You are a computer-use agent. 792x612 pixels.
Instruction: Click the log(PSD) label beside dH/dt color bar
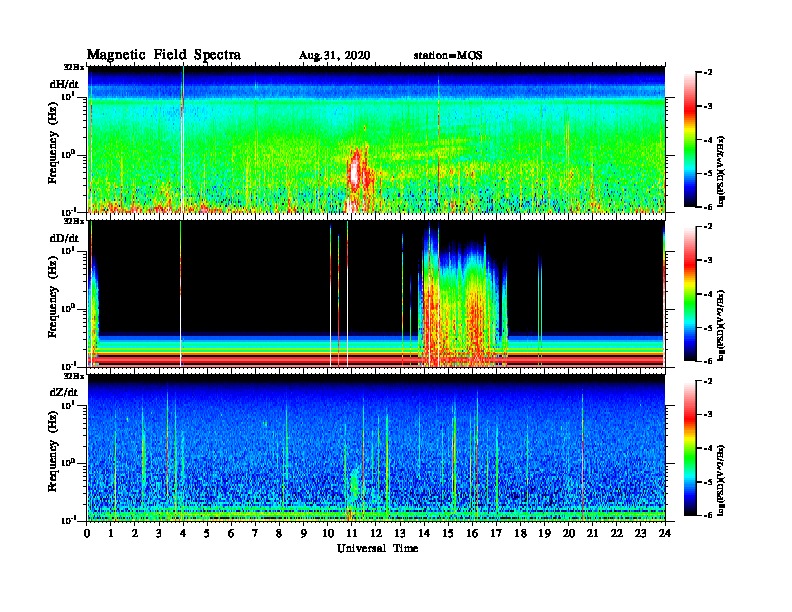pyautogui.click(x=721, y=172)
